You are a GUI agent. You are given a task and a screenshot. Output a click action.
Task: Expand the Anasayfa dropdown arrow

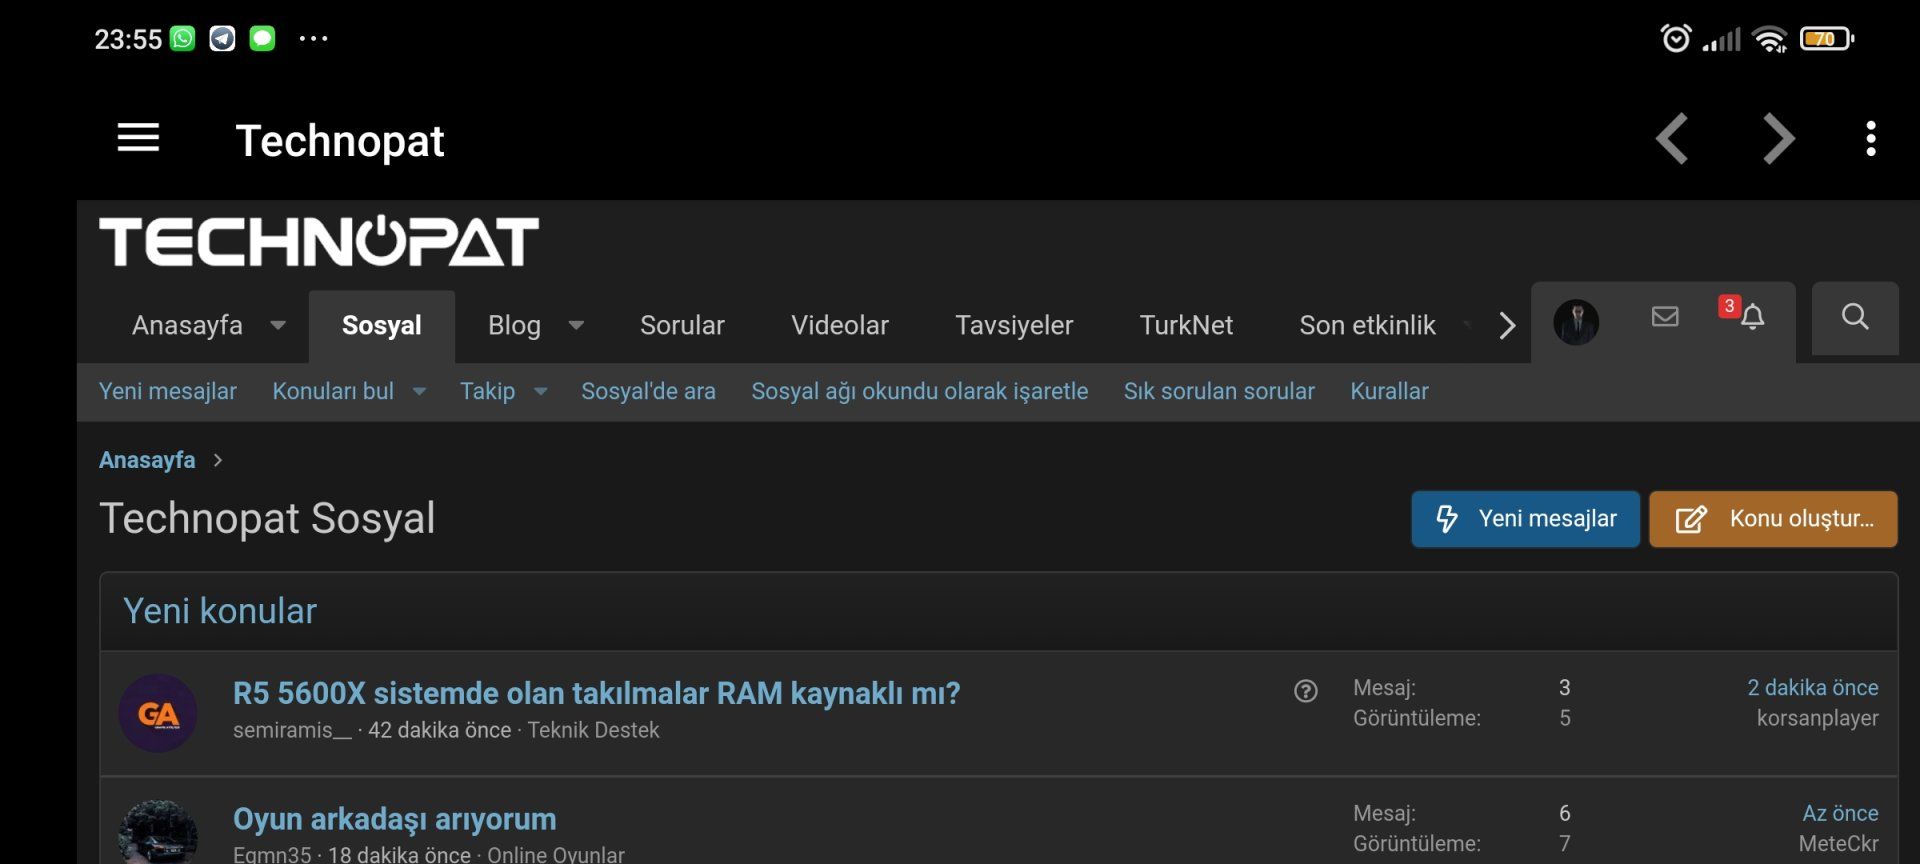(x=278, y=325)
